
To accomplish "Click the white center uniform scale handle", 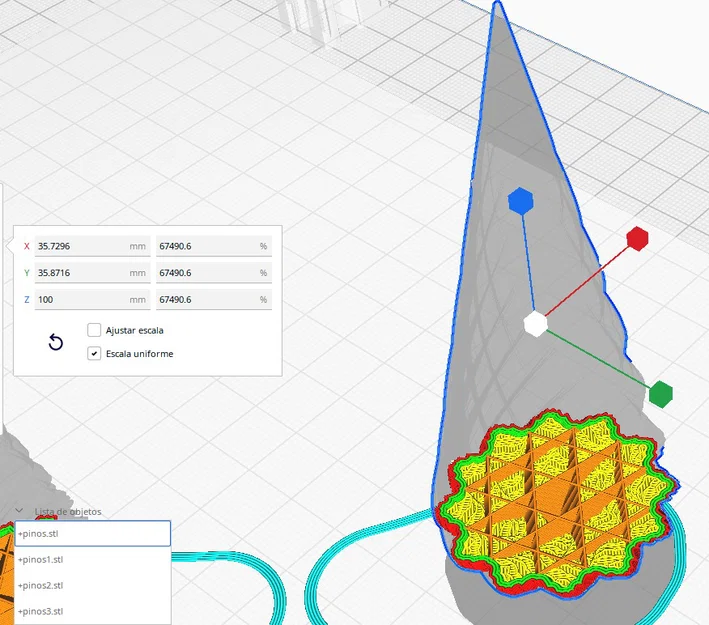I will (536, 324).
